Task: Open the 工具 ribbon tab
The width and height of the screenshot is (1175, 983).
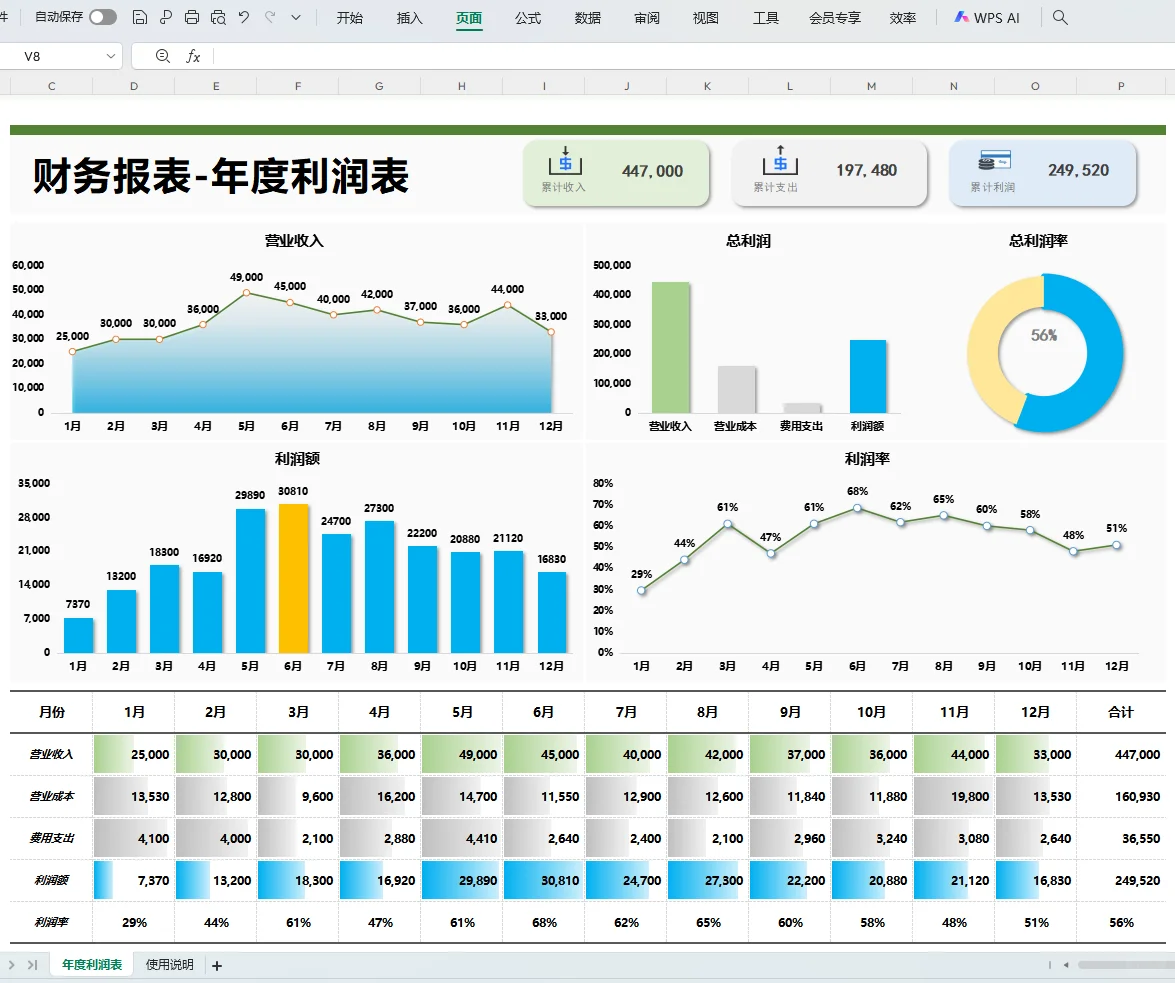Action: (765, 18)
